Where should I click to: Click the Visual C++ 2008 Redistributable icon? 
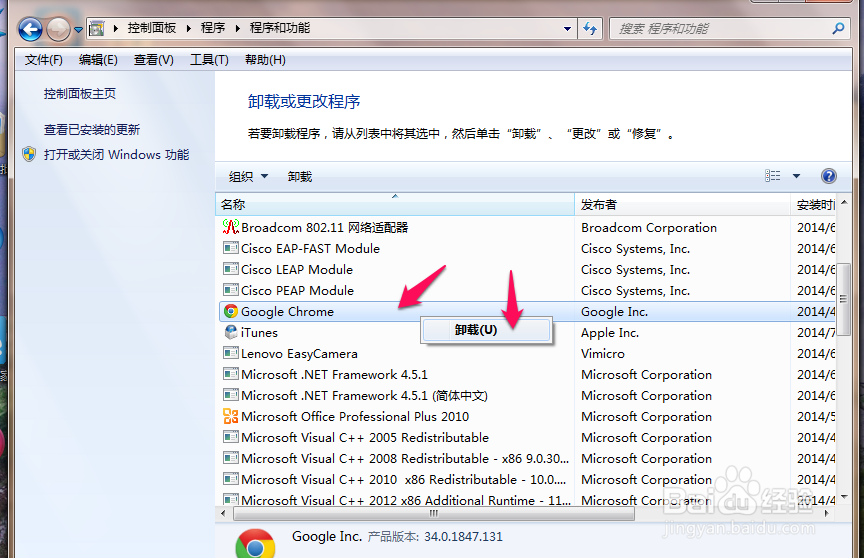click(231, 458)
